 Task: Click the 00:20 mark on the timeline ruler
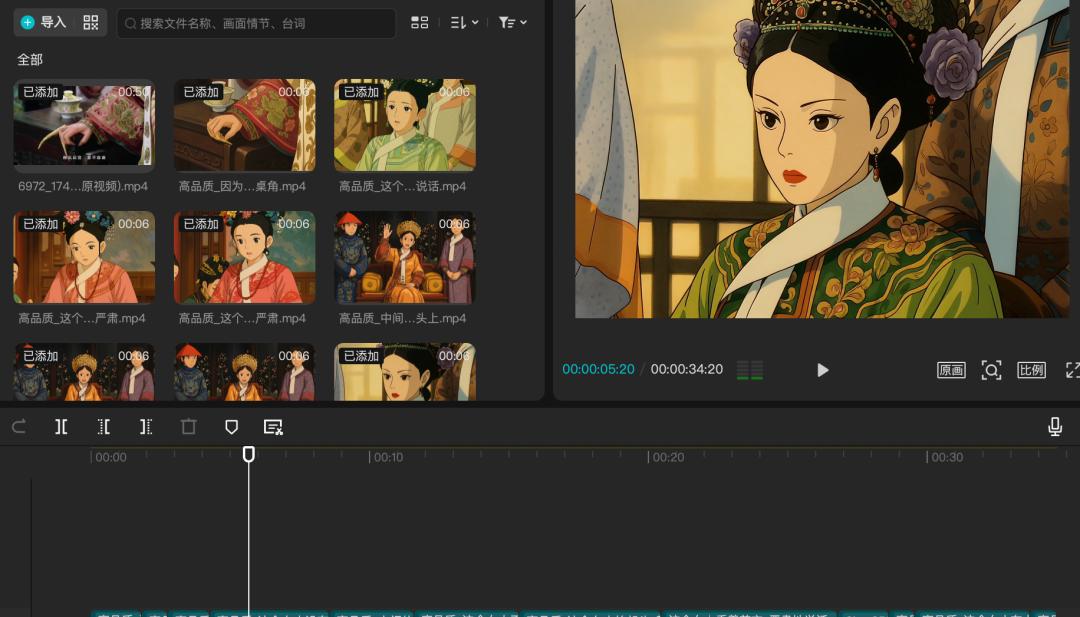pyautogui.click(x=668, y=457)
